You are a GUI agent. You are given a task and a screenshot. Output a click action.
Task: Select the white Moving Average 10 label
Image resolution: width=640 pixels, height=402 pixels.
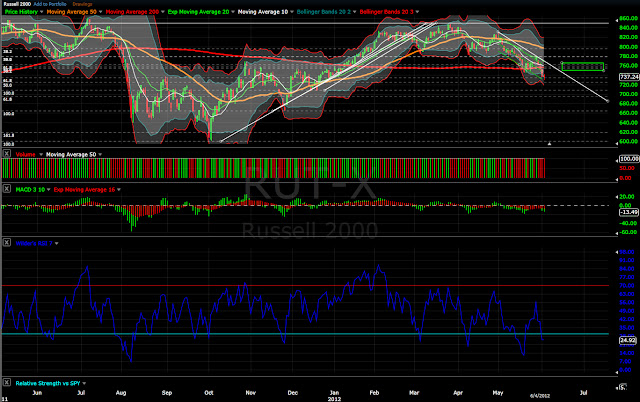[x=263, y=12]
